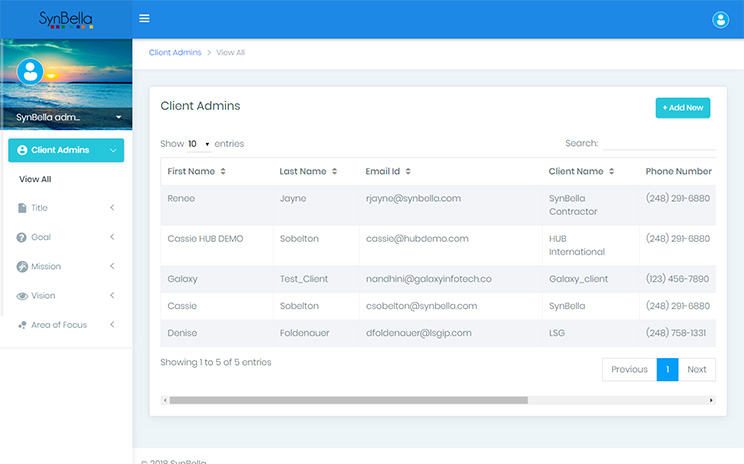This screenshot has width=744, height=464.
Task: Expand the Mission menu chevron
Action: click(112, 266)
